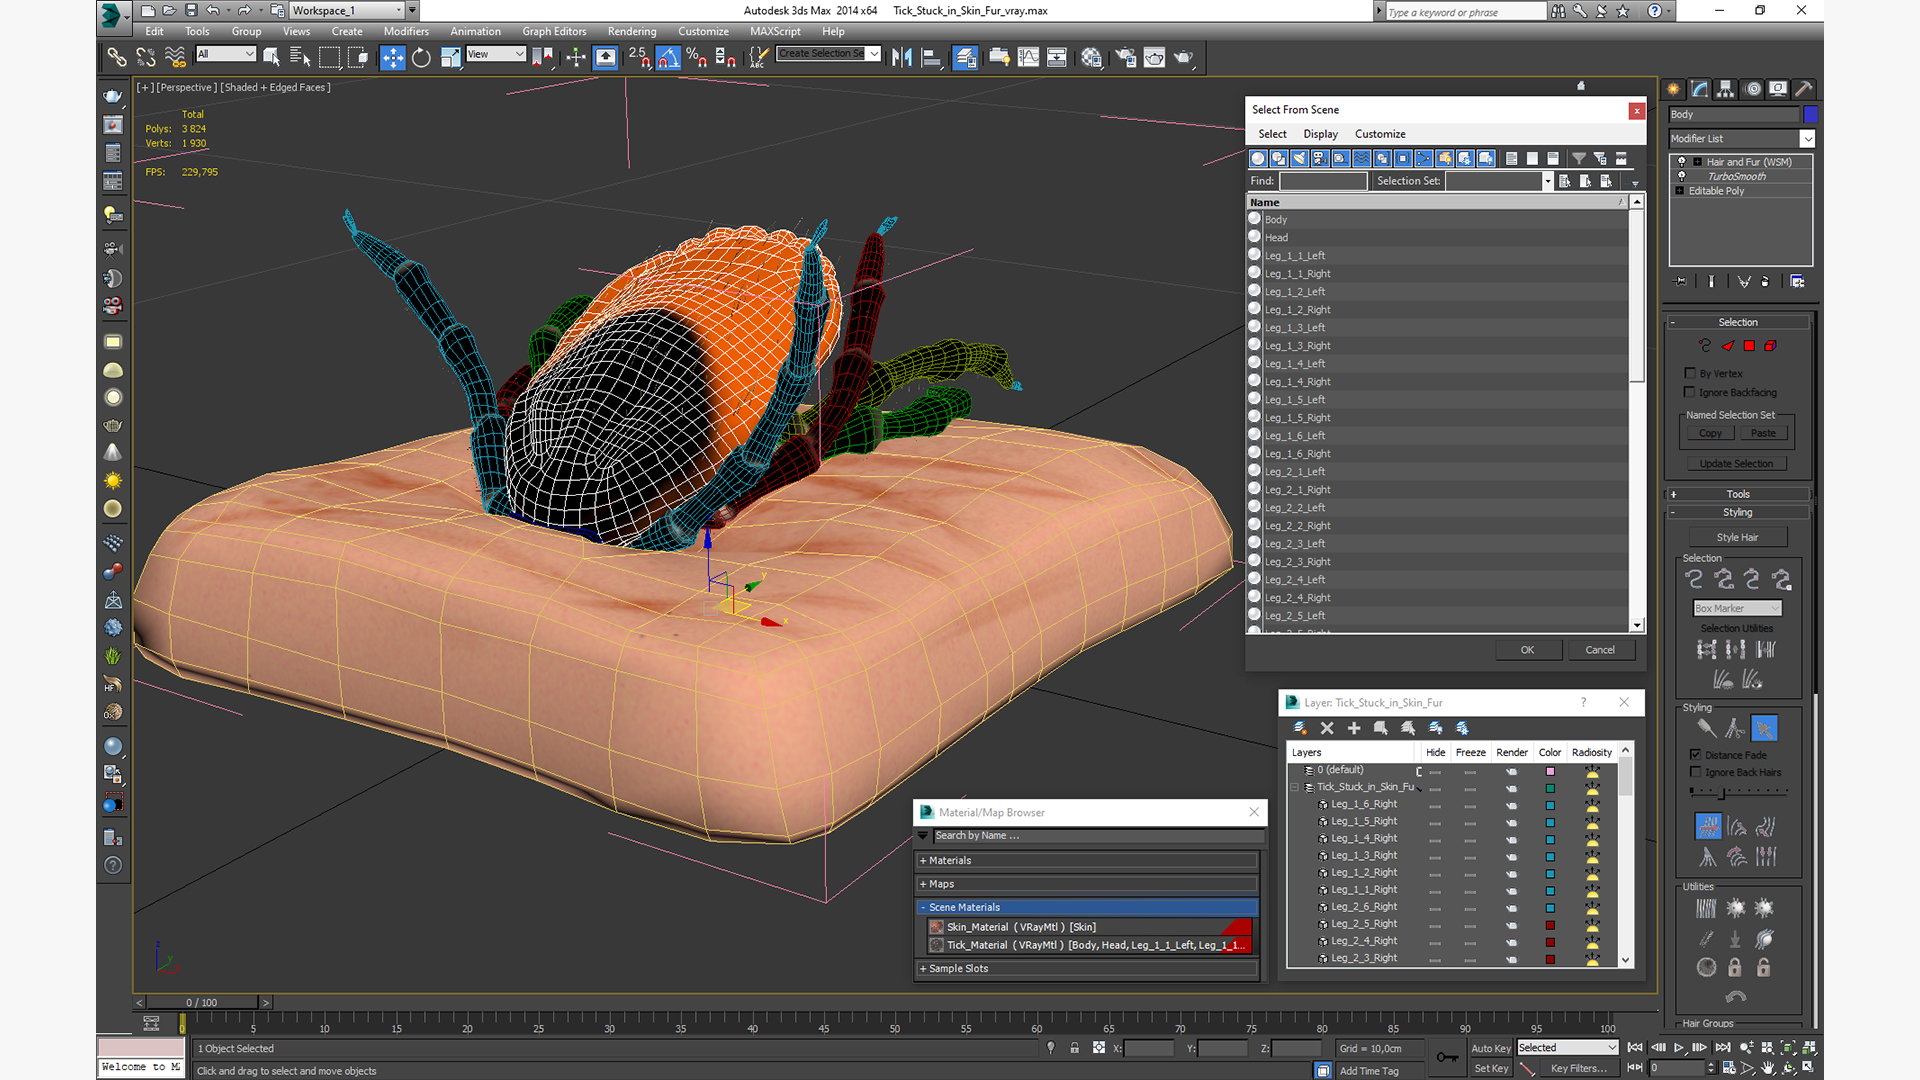The image size is (1920, 1080).
Task: Select the Rotate tool in main toolbar
Action: [421, 58]
